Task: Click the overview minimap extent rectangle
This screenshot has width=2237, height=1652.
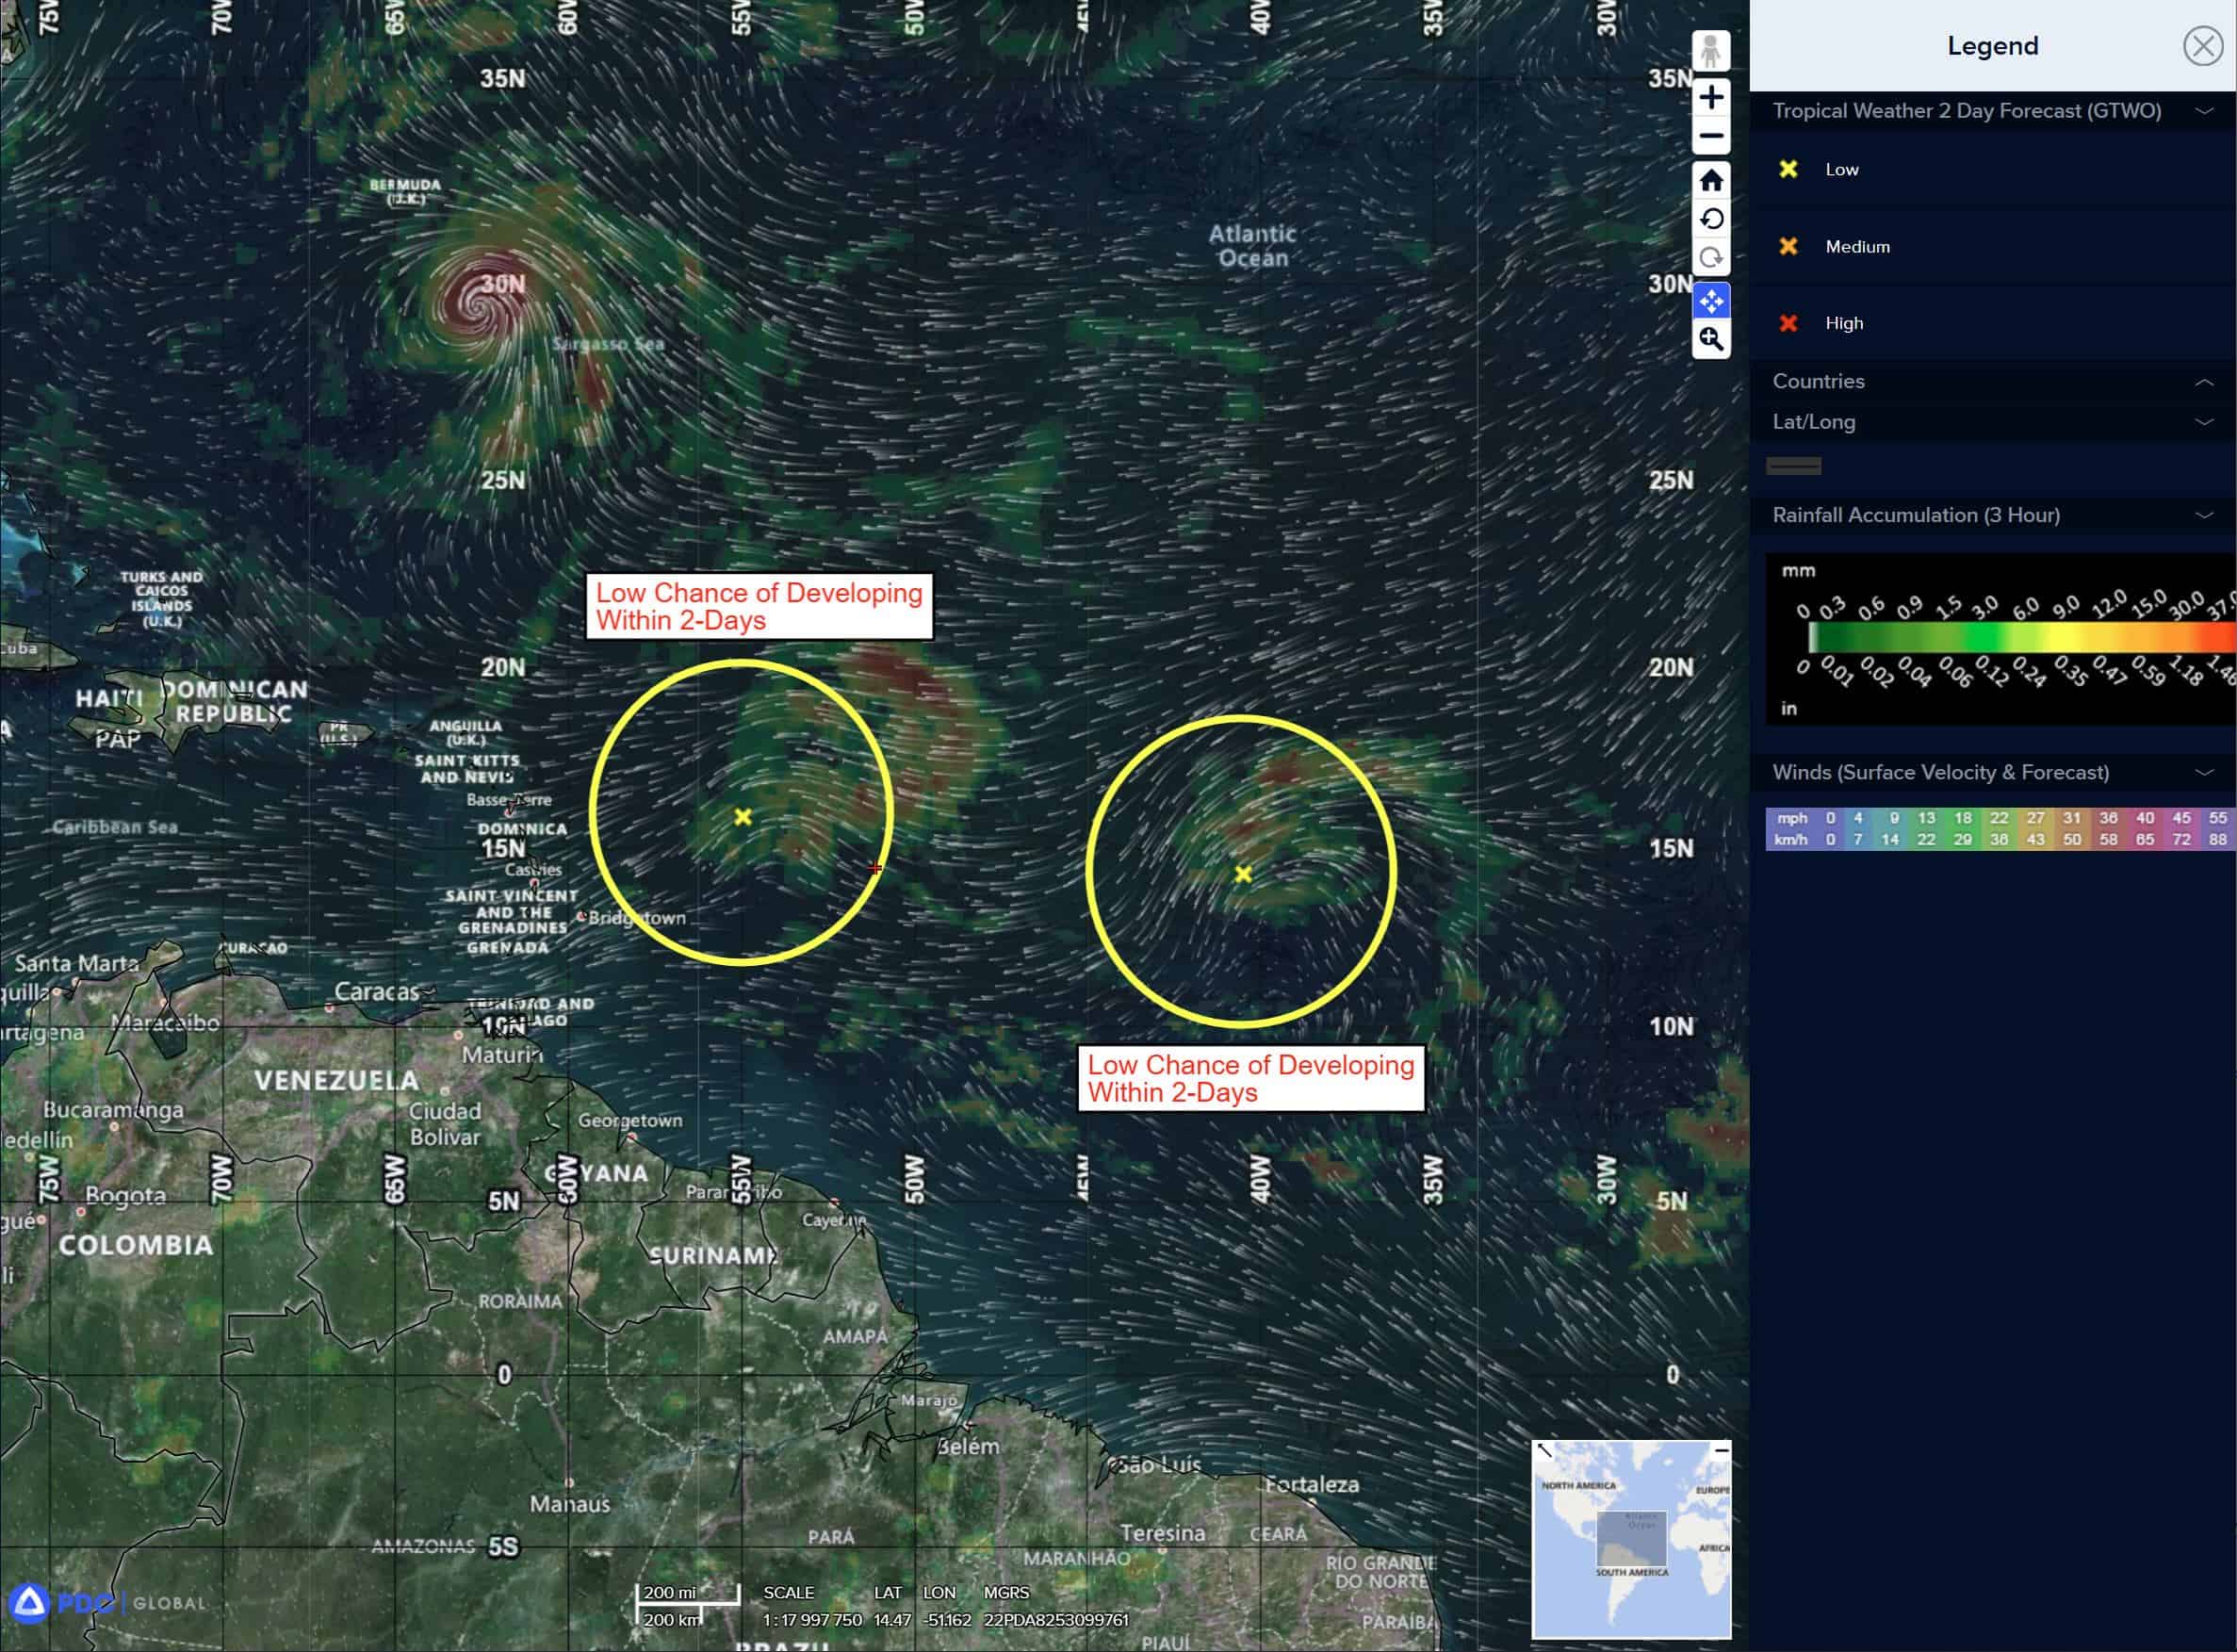Action: point(1631,1537)
